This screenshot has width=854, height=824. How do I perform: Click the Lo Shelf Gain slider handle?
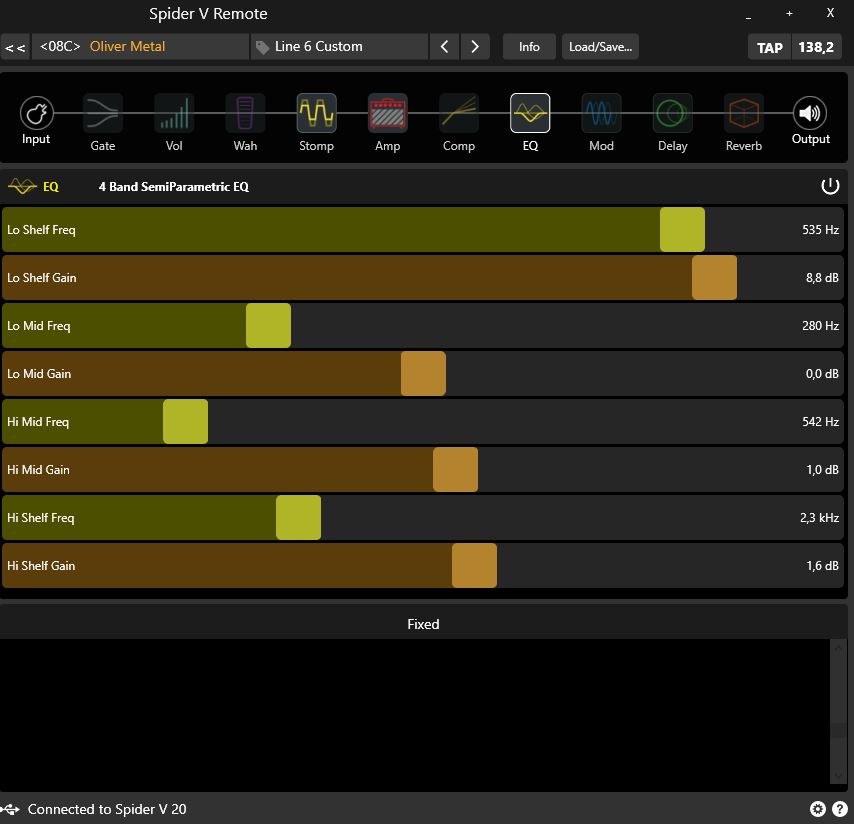[x=714, y=277]
